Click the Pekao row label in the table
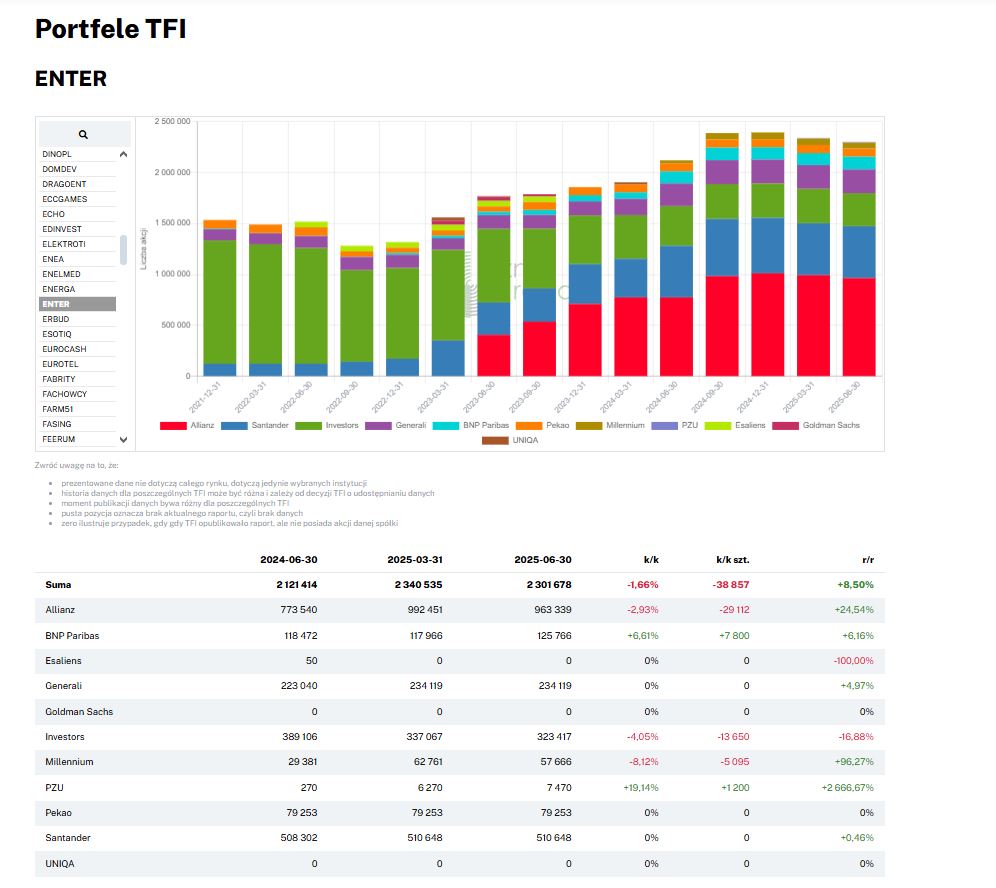The height and width of the screenshot is (888, 996). pos(58,812)
